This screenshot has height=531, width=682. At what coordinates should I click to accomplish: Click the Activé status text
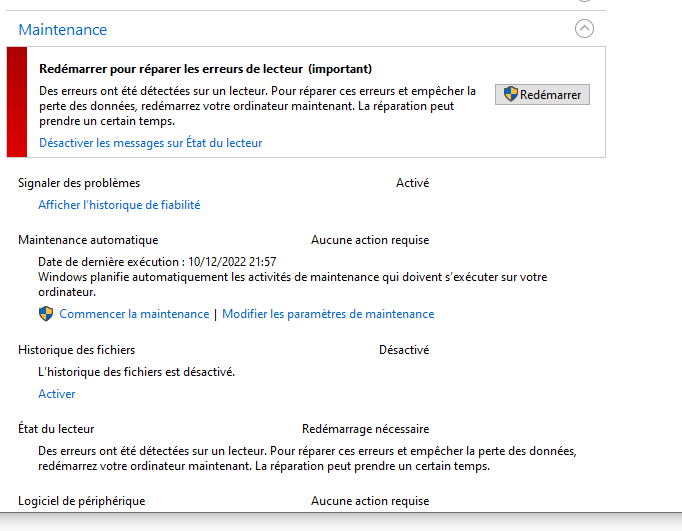[x=412, y=183]
